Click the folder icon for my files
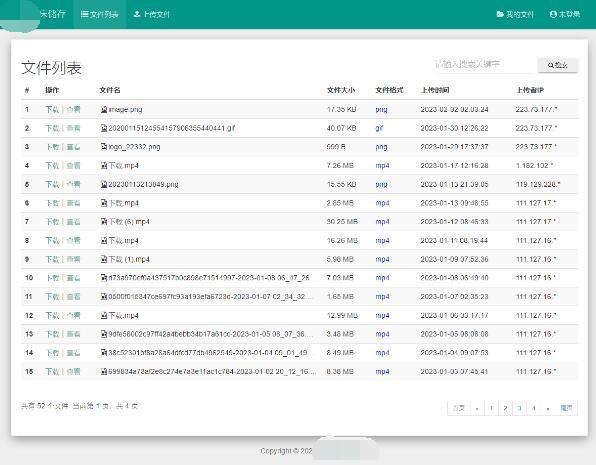The width and height of the screenshot is (596, 465). 500,14
